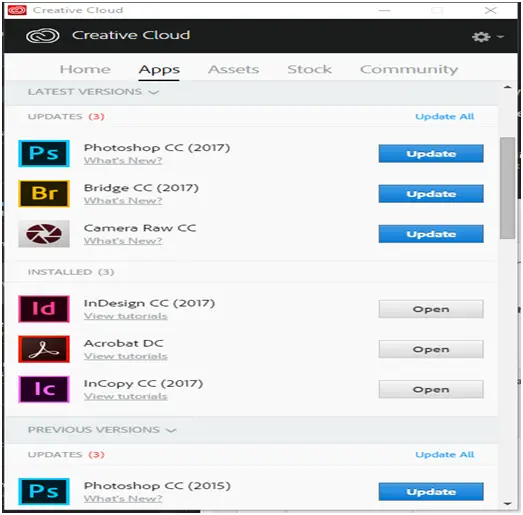Open the Community tab
523x515 pixels.
coord(409,69)
